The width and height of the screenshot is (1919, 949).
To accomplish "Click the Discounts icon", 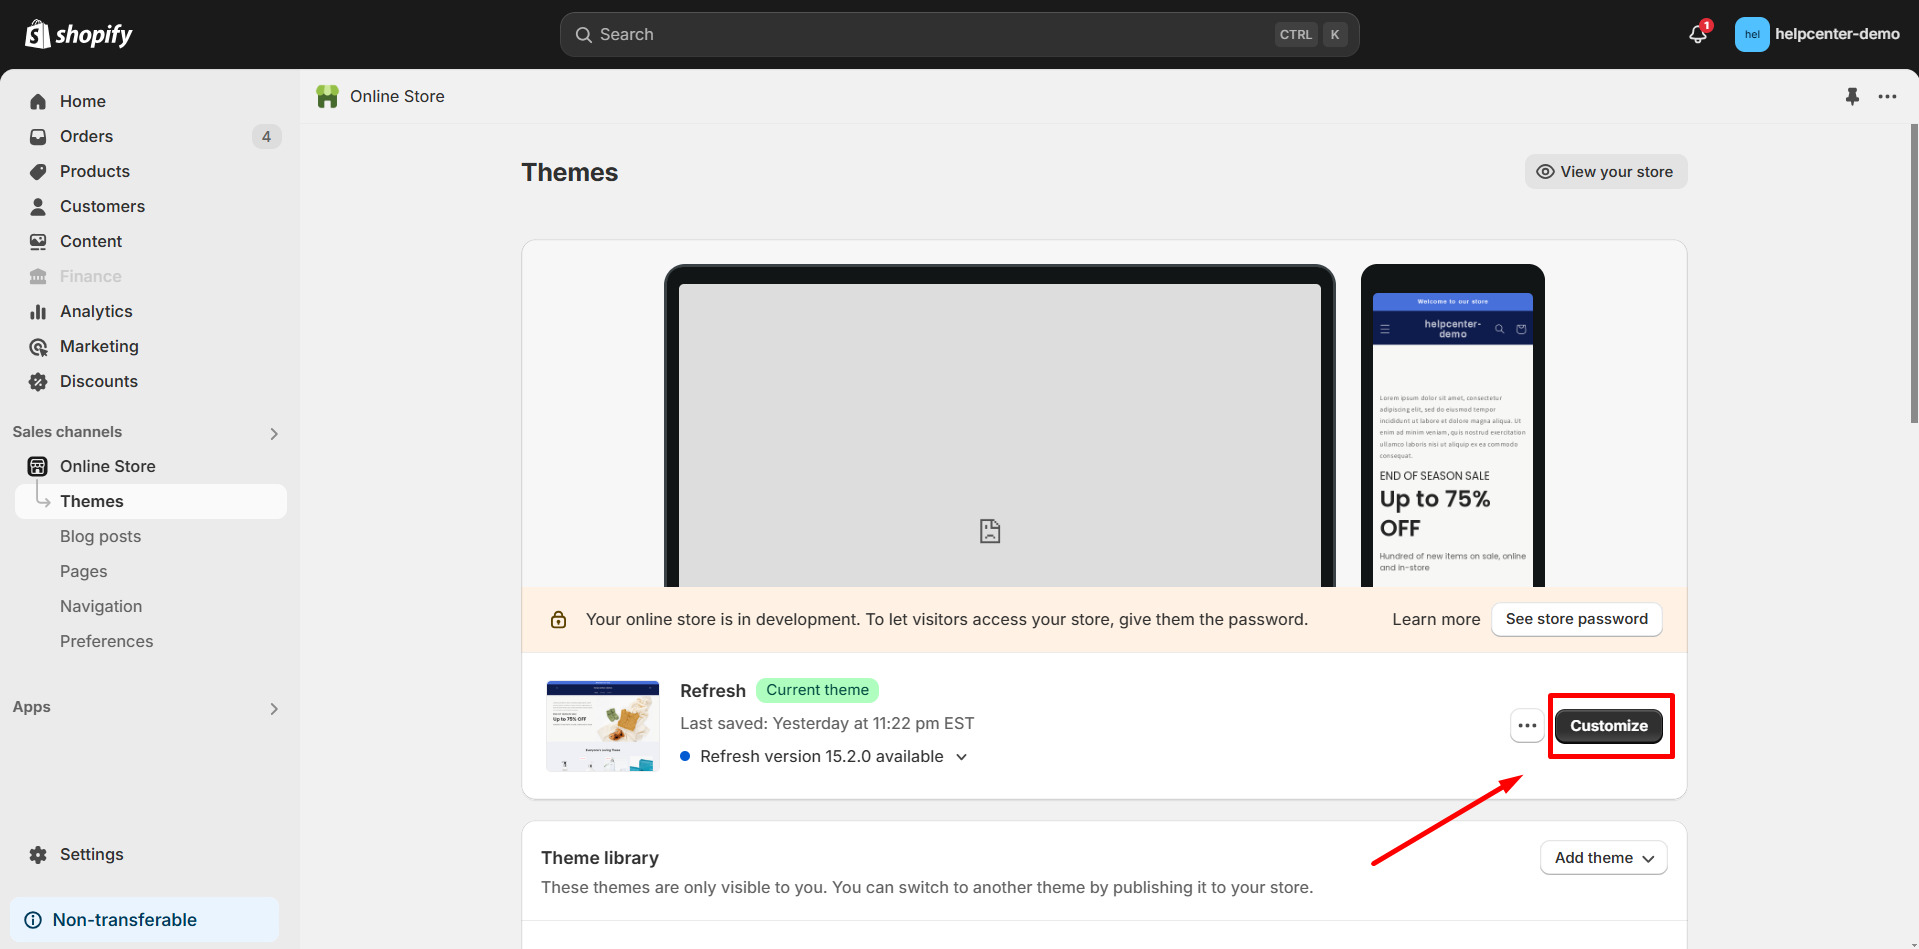I will pyautogui.click(x=37, y=381).
